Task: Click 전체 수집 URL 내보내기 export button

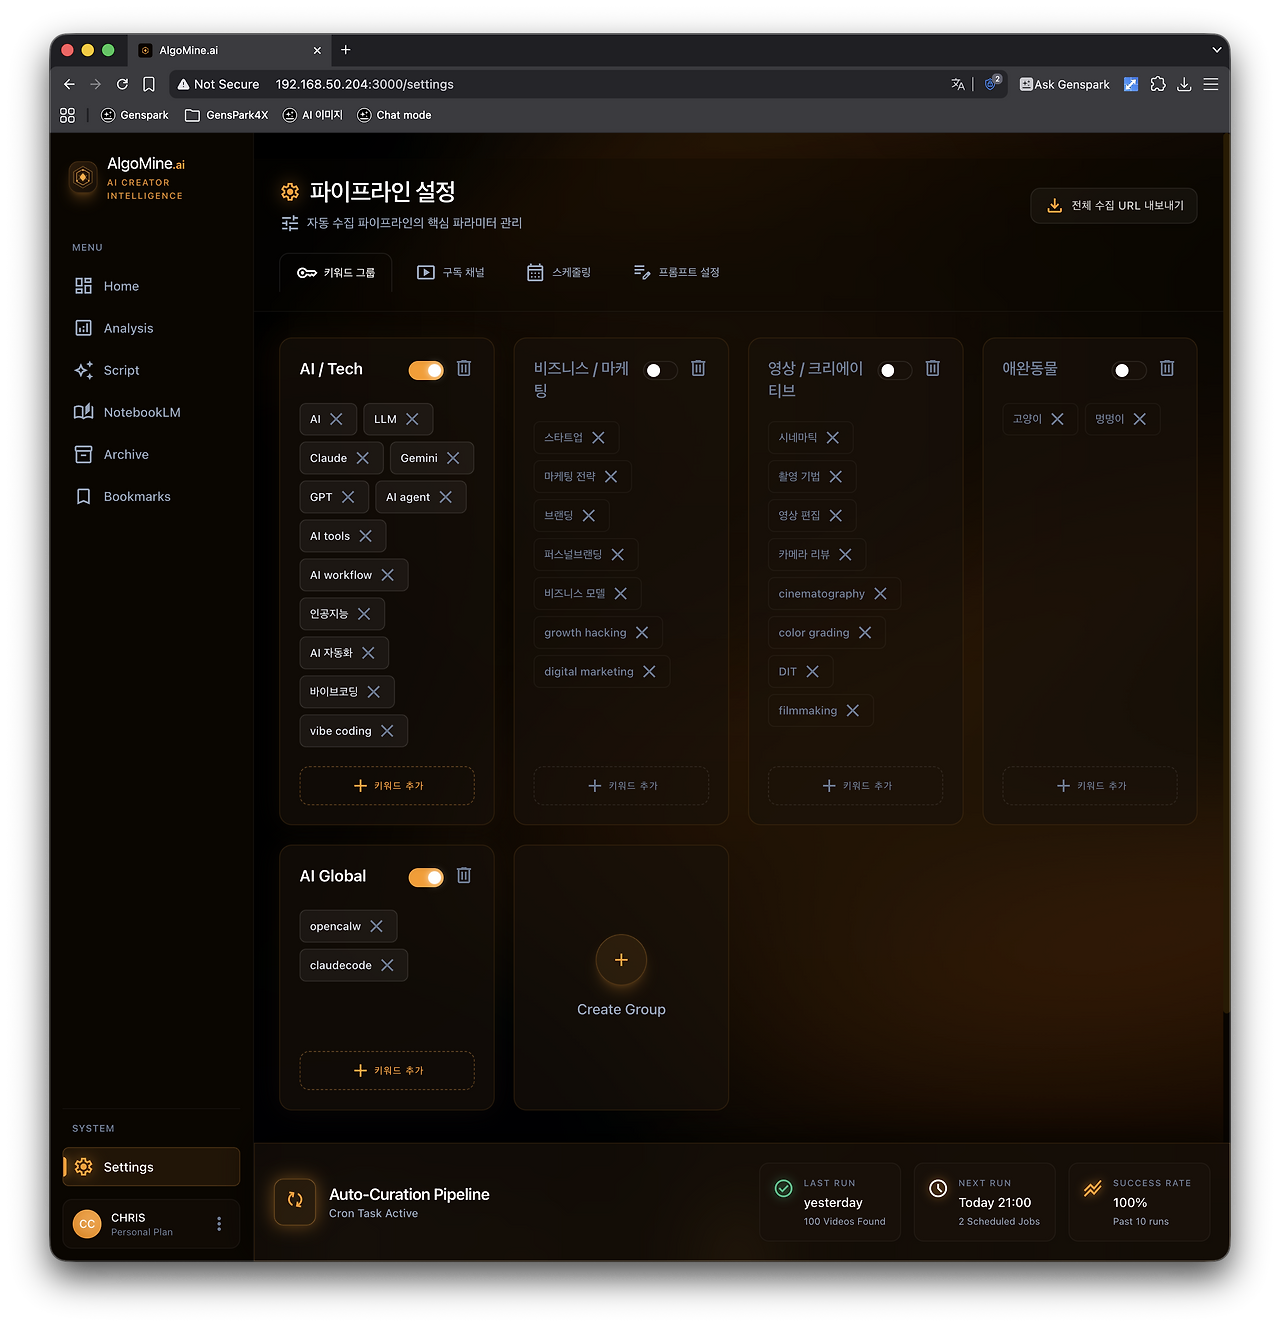Action: (1114, 206)
